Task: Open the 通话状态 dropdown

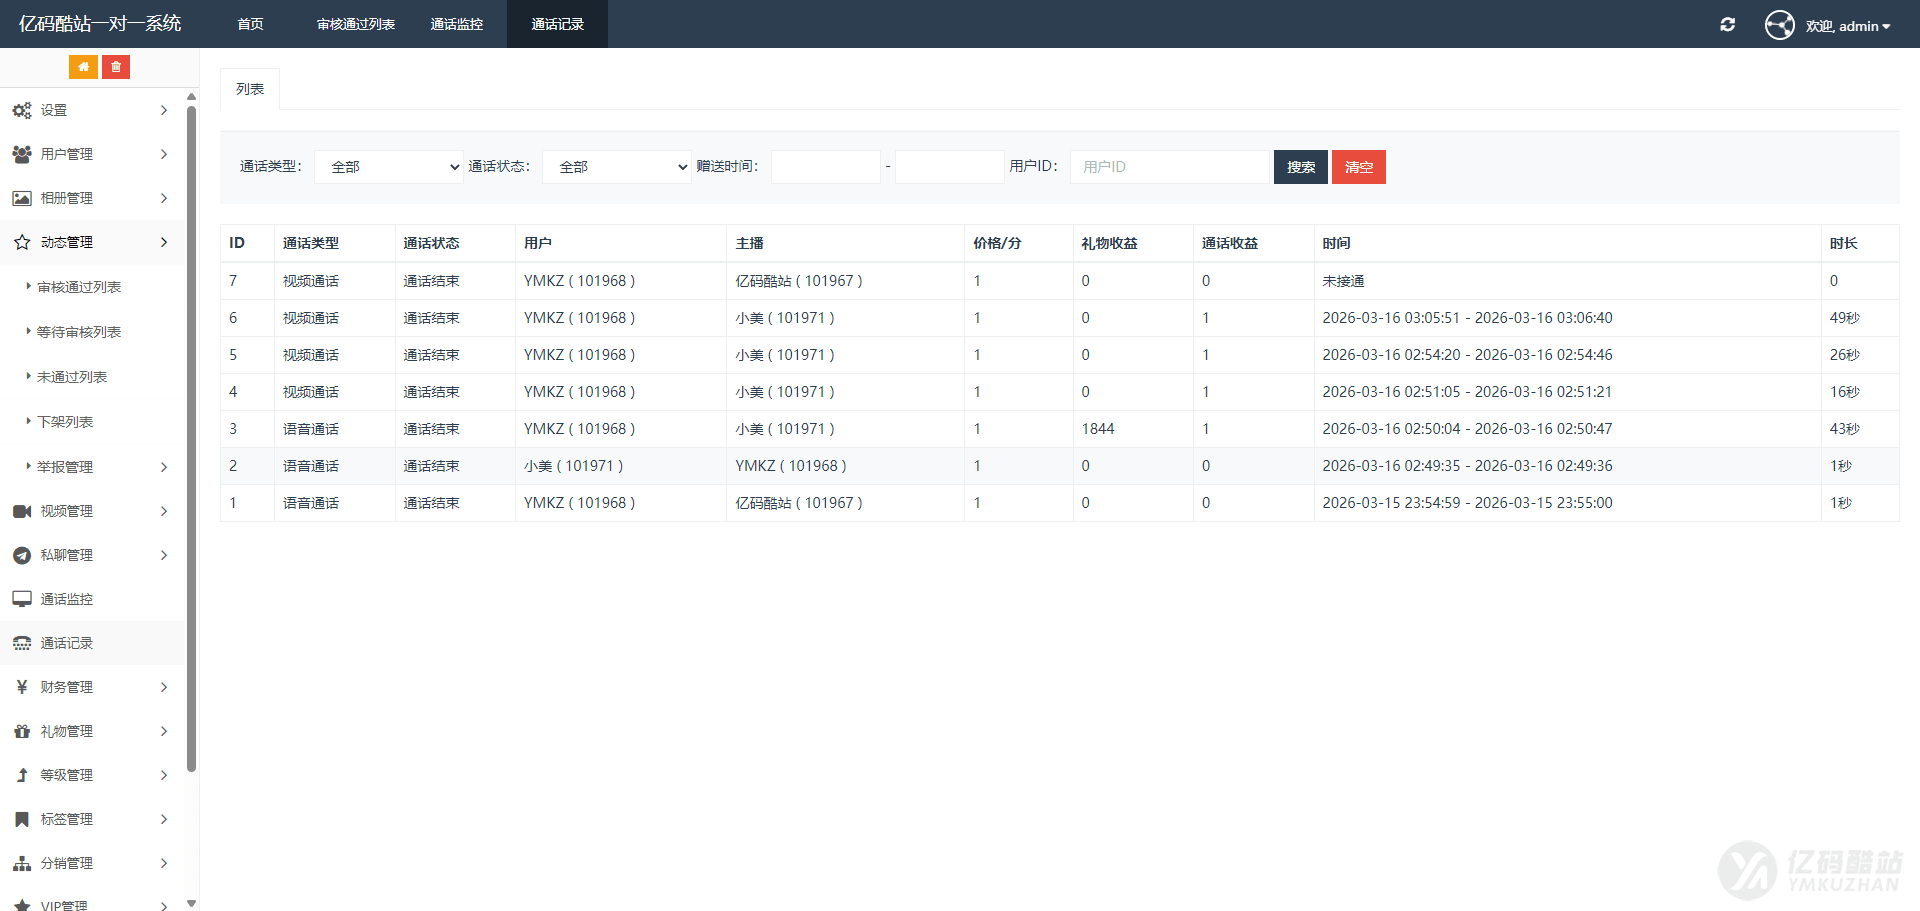Action: [616, 166]
